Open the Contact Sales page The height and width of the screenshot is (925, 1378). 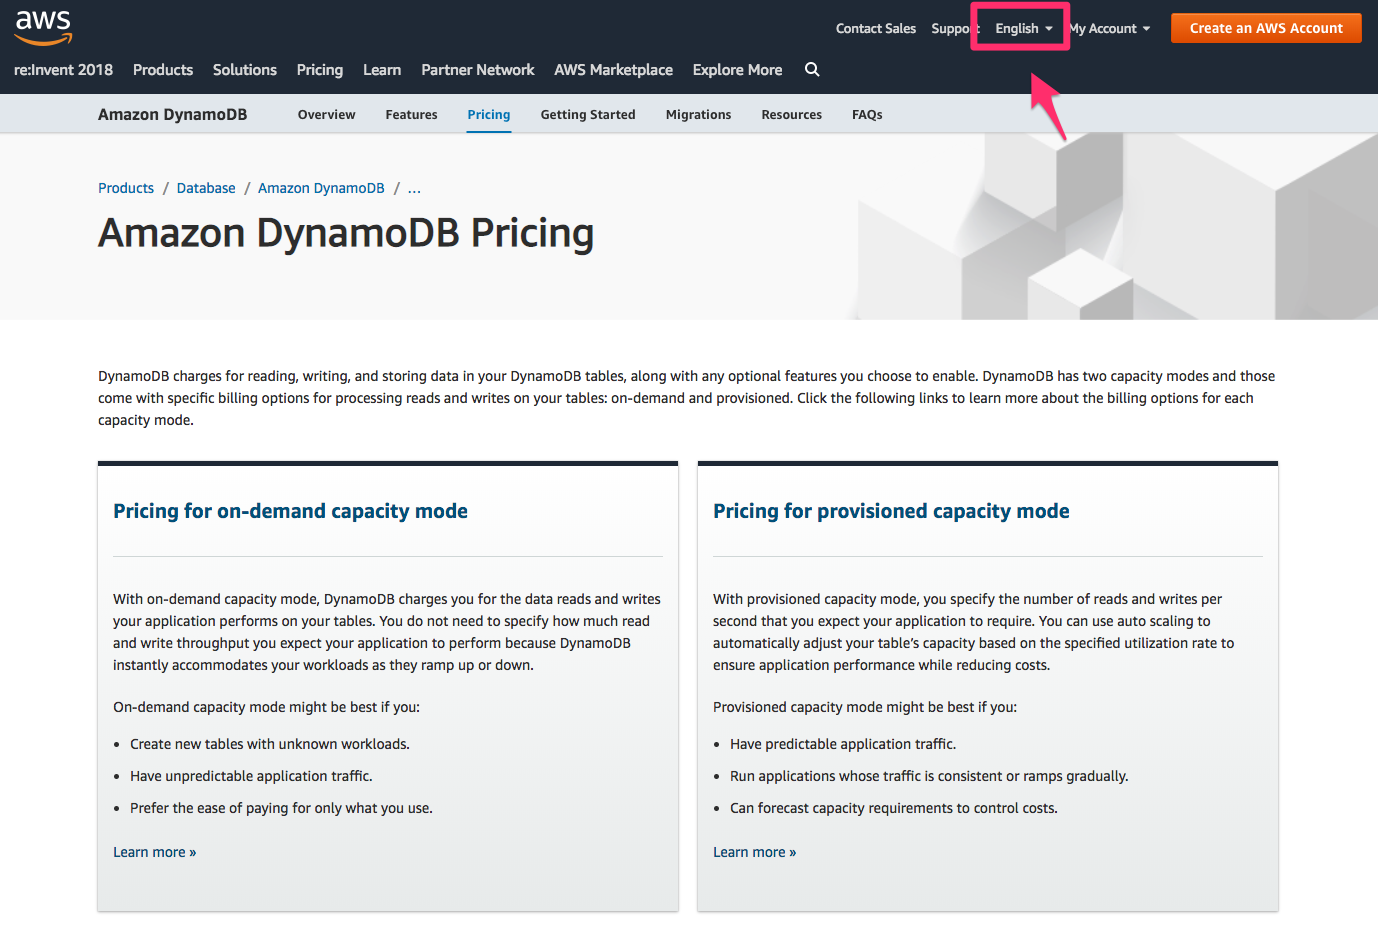pyautogui.click(x=875, y=28)
